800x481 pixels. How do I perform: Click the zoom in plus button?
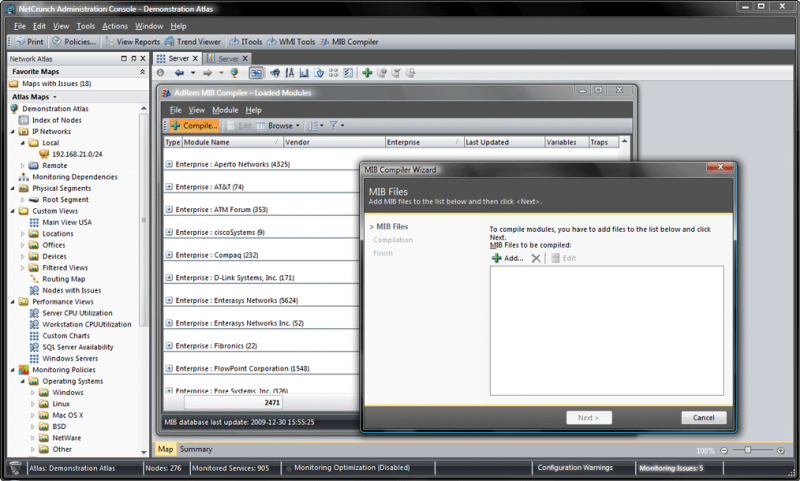point(781,450)
